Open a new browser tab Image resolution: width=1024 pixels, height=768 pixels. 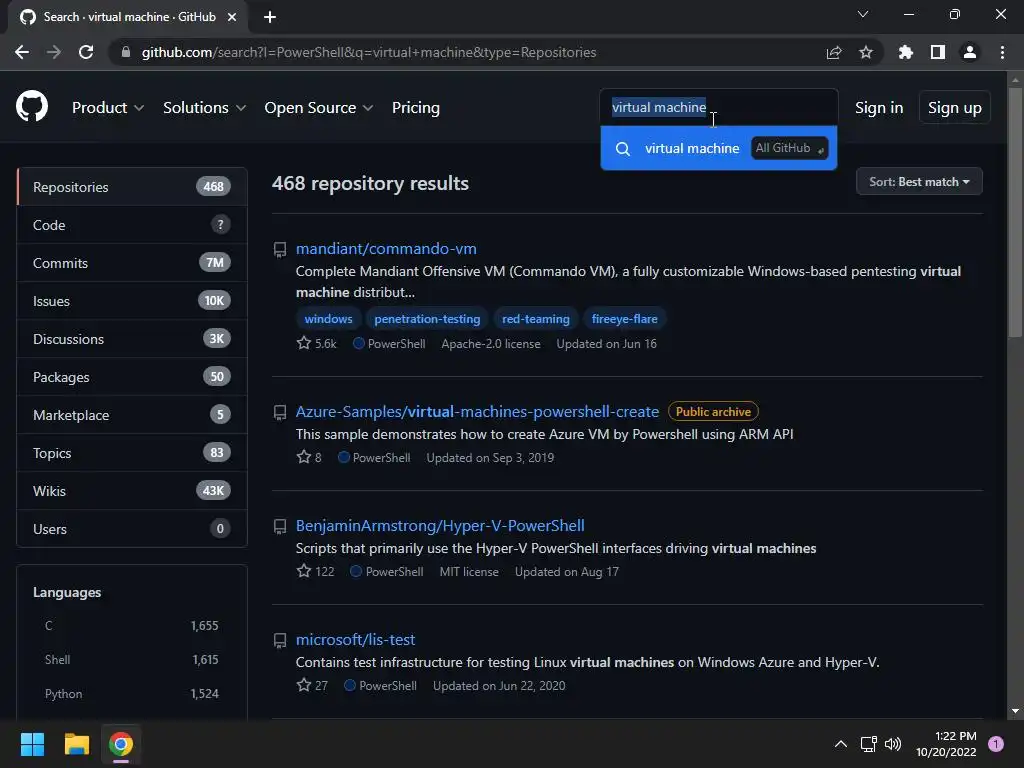(x=270, y=17)
